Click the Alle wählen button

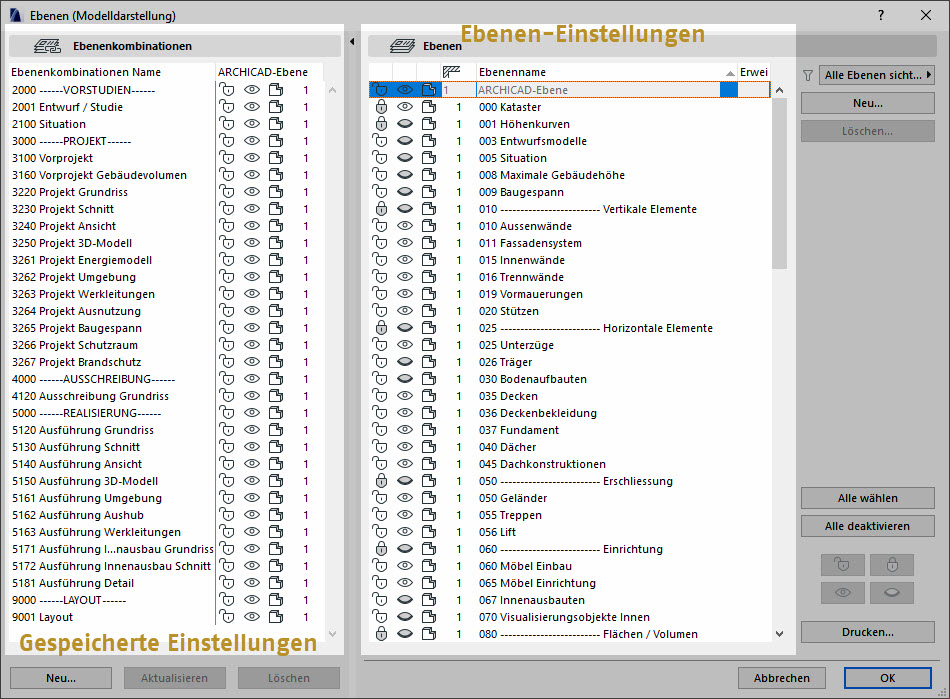coord(868,498)
